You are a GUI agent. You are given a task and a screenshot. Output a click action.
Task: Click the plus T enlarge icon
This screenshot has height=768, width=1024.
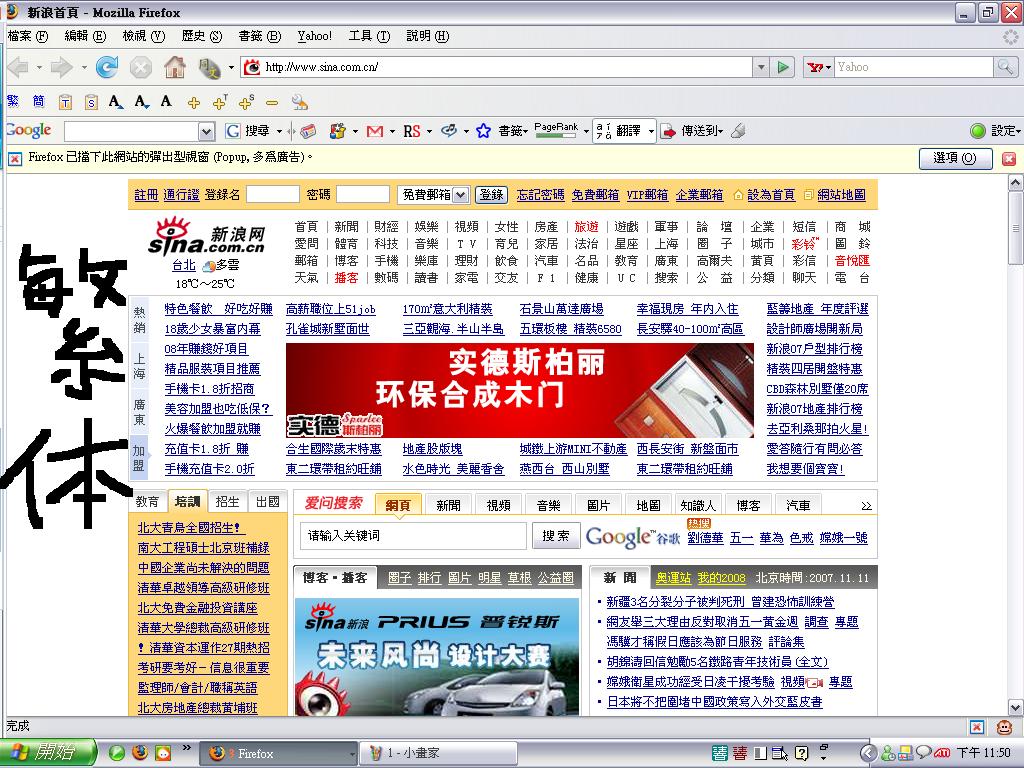220,102
